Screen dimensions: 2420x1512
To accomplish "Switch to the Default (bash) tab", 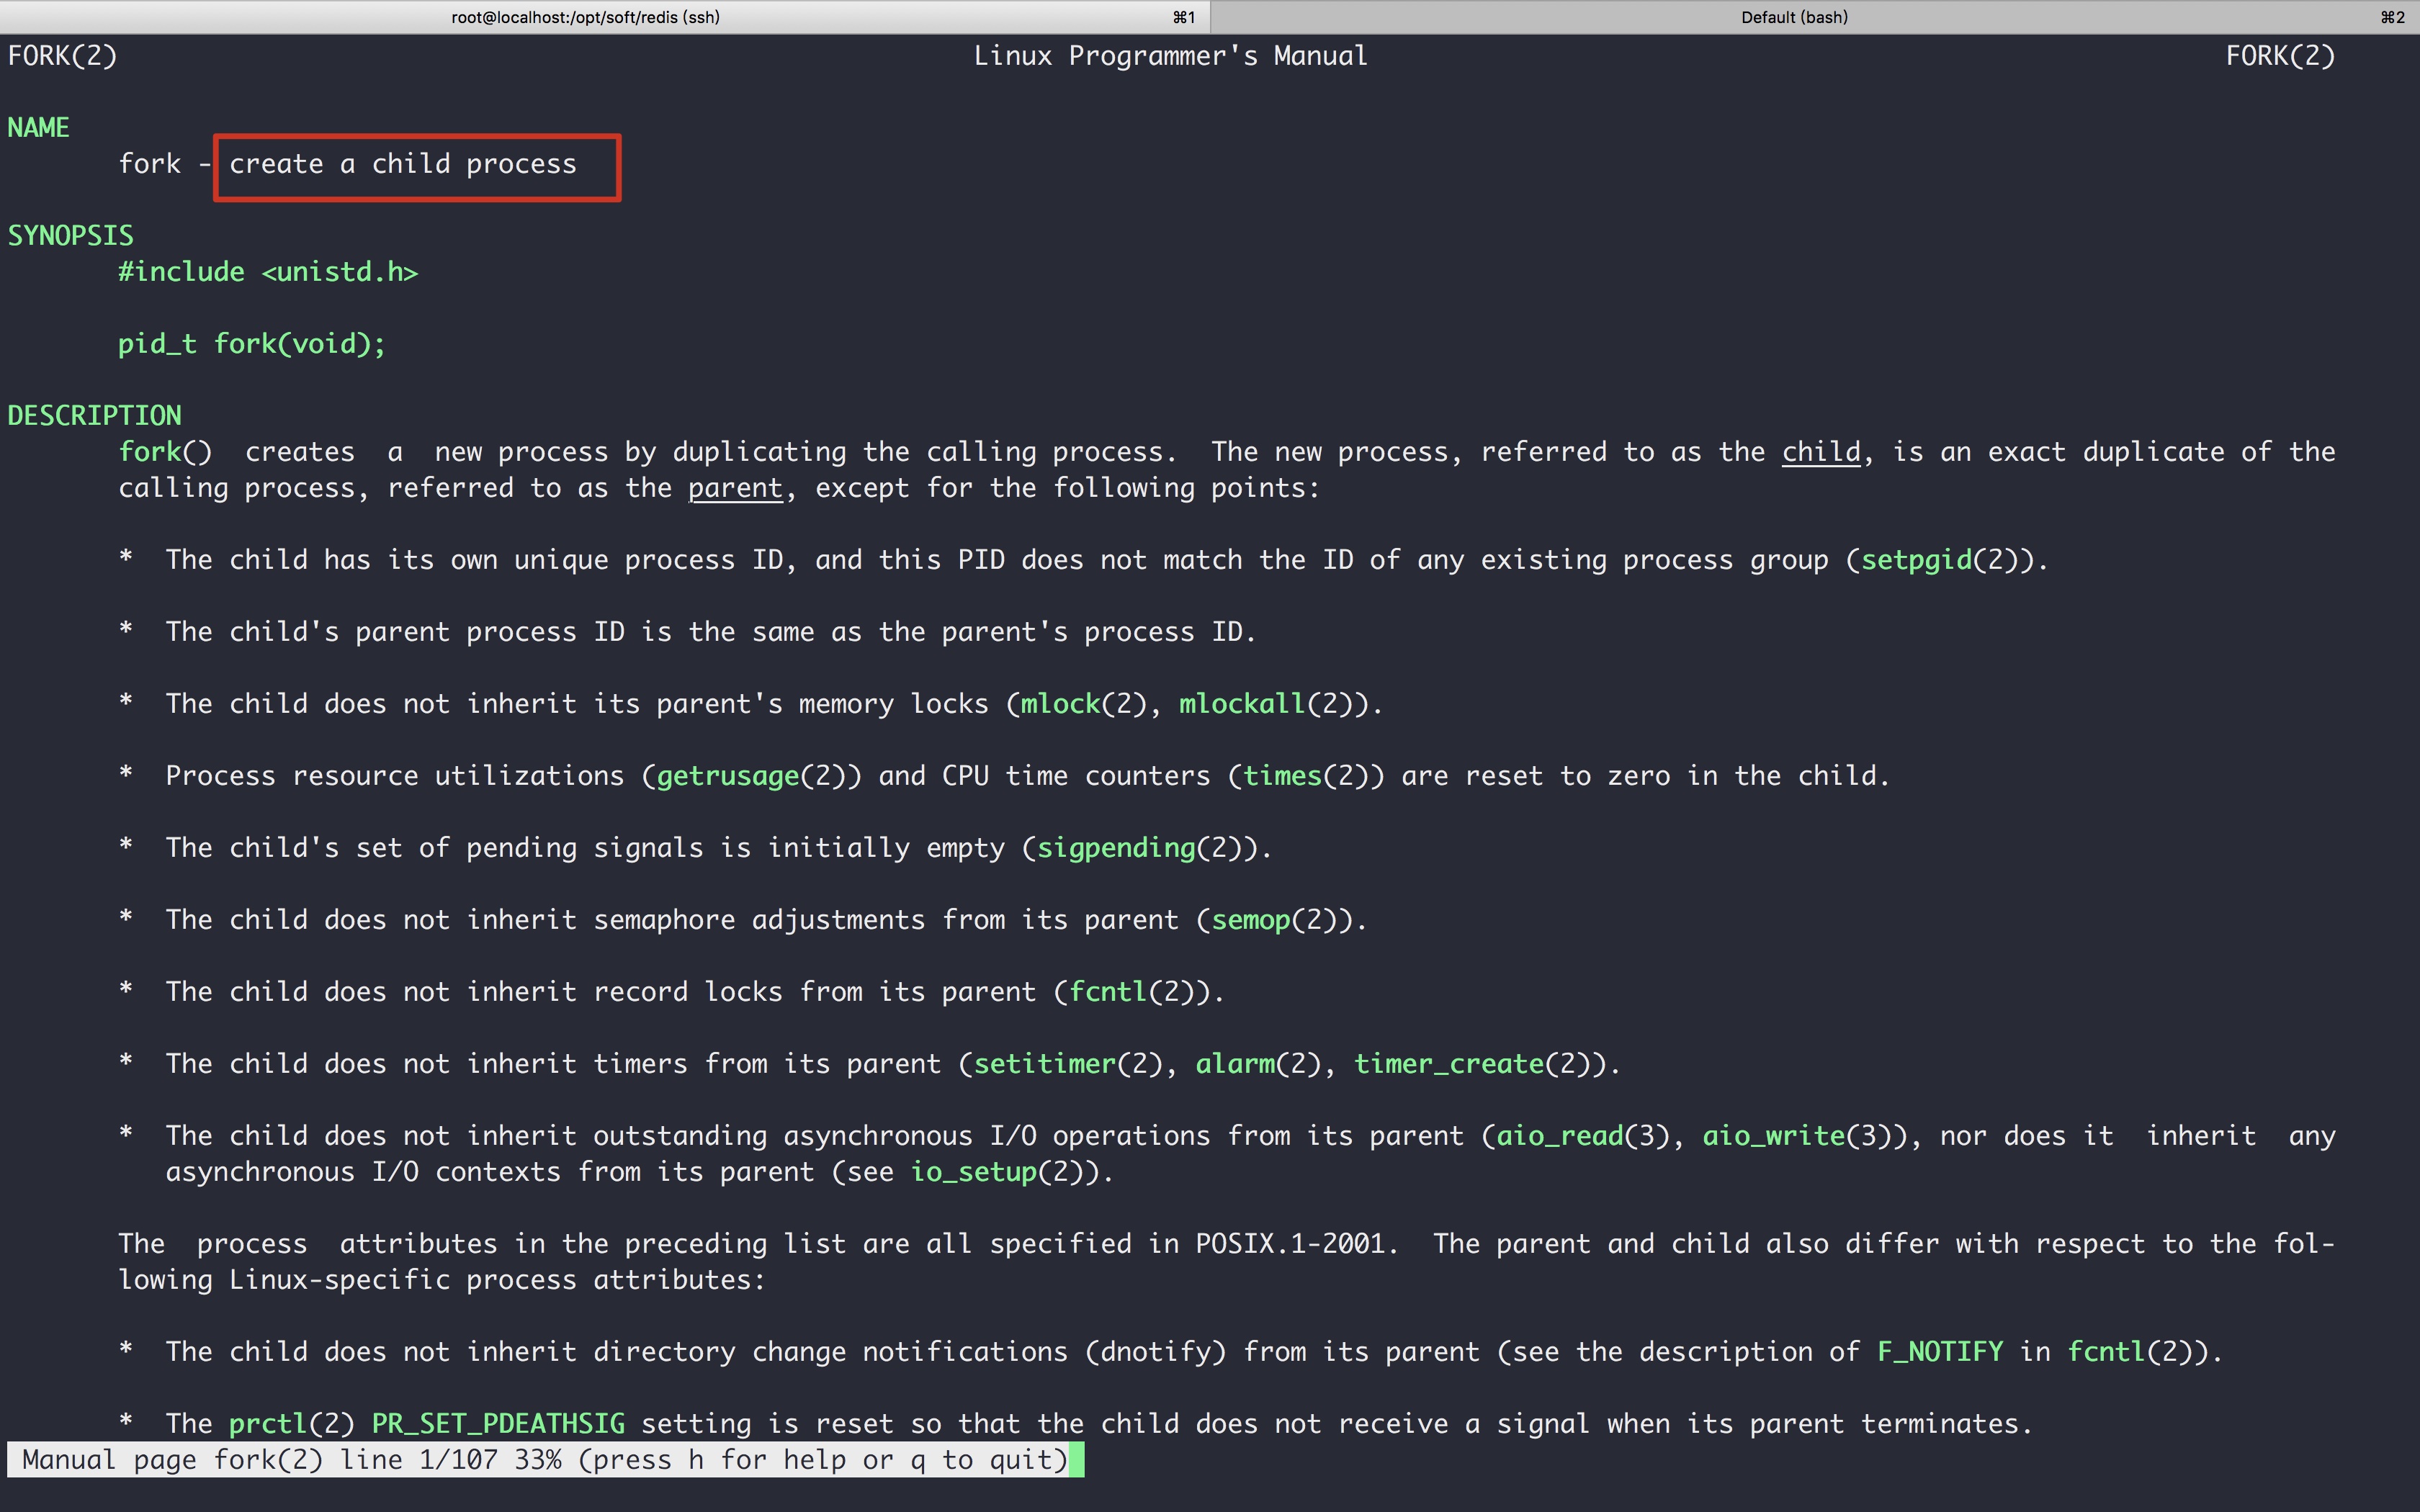I will coord(1794,17).
